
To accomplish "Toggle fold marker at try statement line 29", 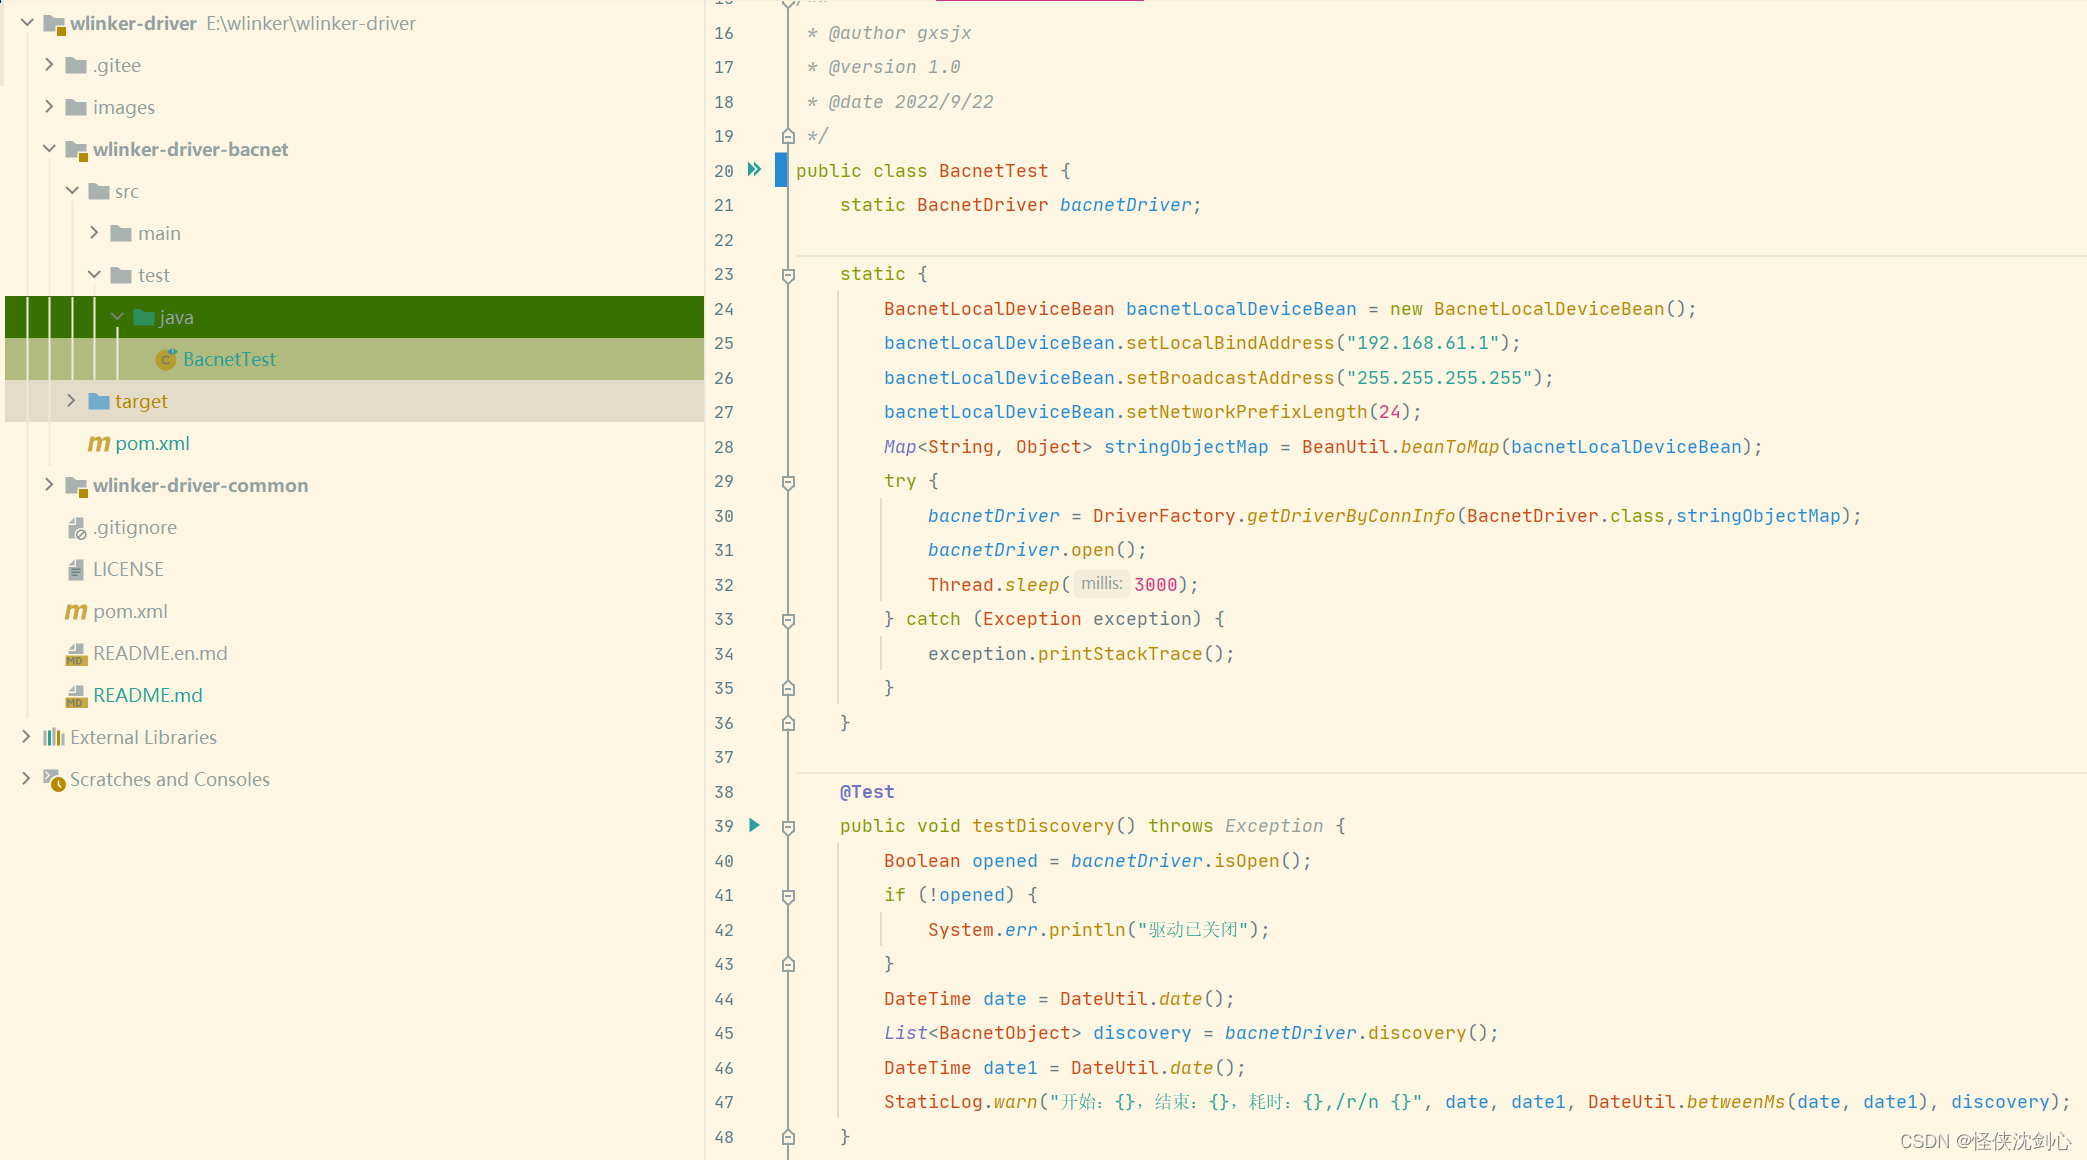I will (x=788, y=482).
